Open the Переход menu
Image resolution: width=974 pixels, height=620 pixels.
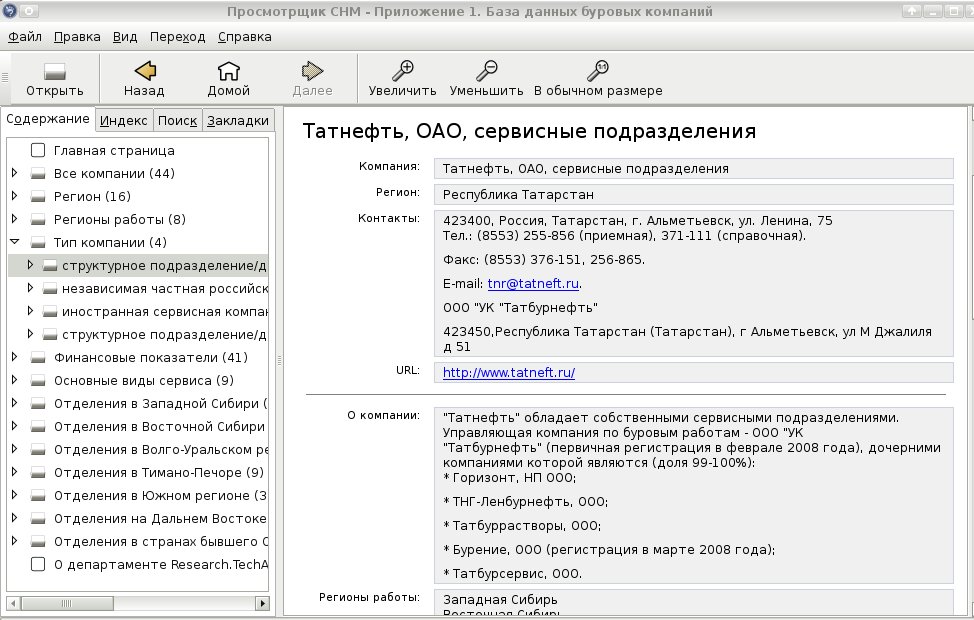pos(177,37)
